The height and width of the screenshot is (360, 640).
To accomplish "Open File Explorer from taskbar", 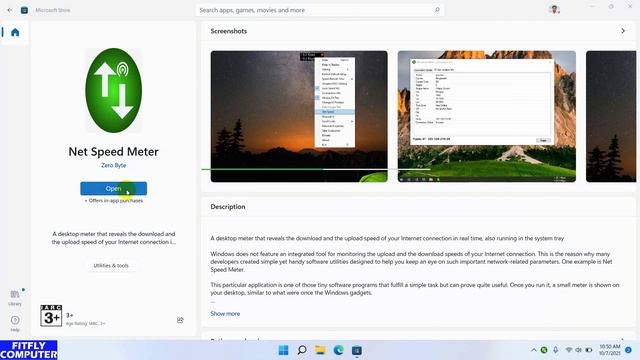I will pyautogui.click(x=320, y=350).
